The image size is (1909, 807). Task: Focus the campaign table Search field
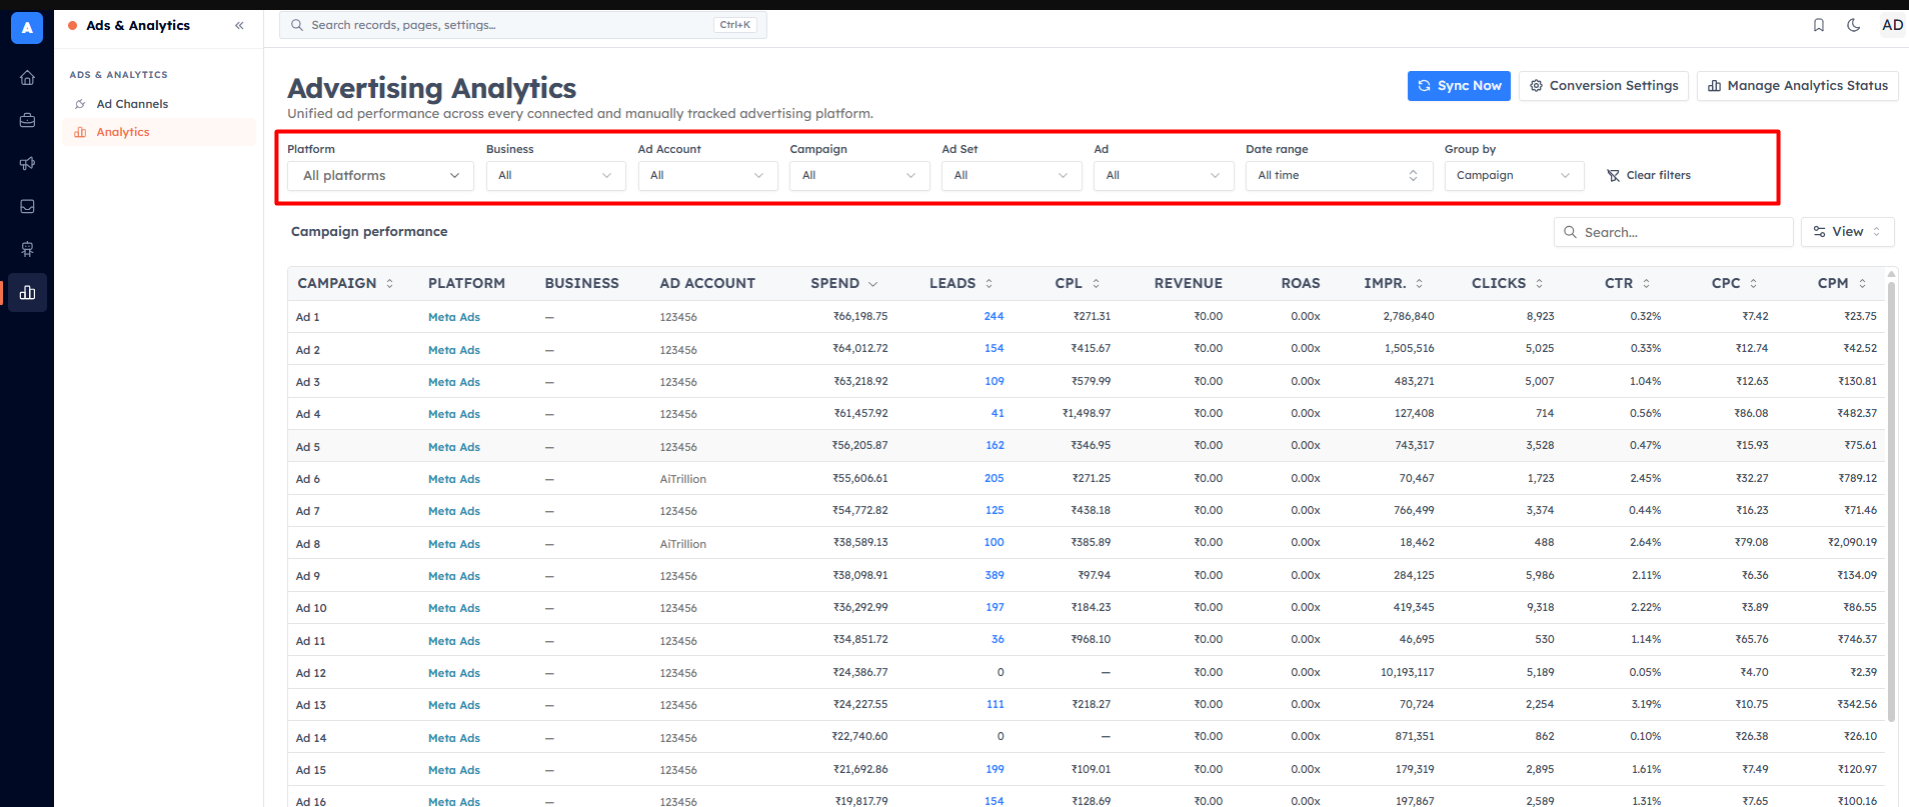click(x=1673, y=232)
